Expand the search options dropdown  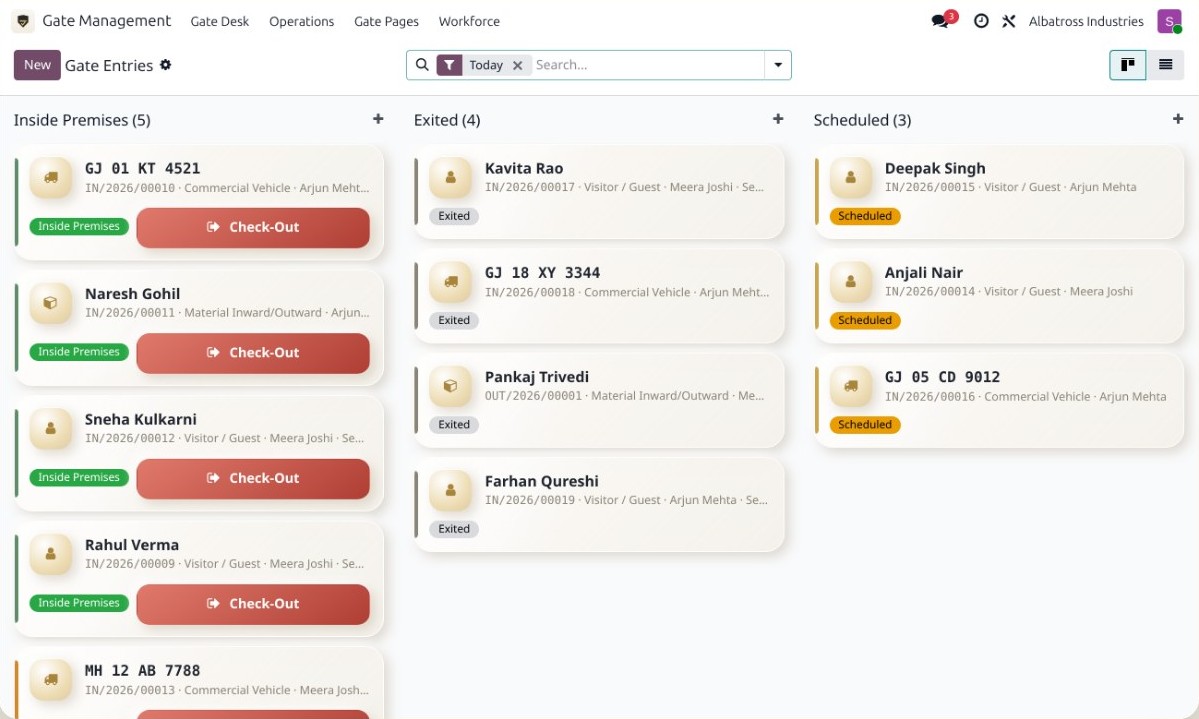[x=778, y=65]
